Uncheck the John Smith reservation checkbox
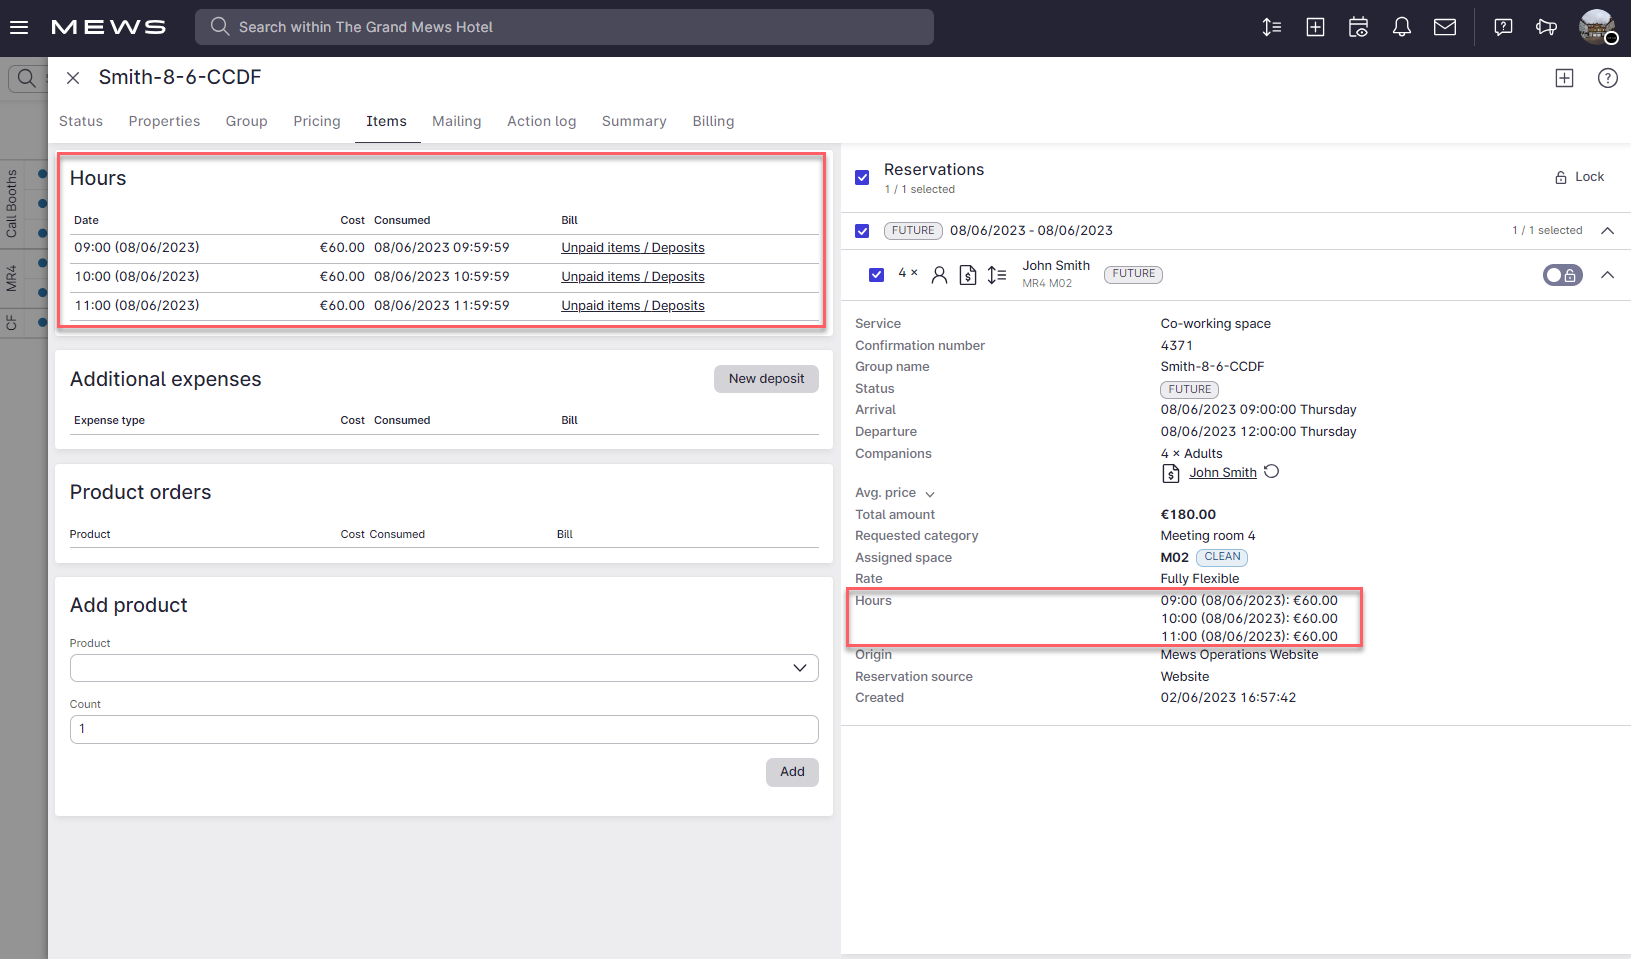This screenshot has height=959, width=1631. click(876, 275)
